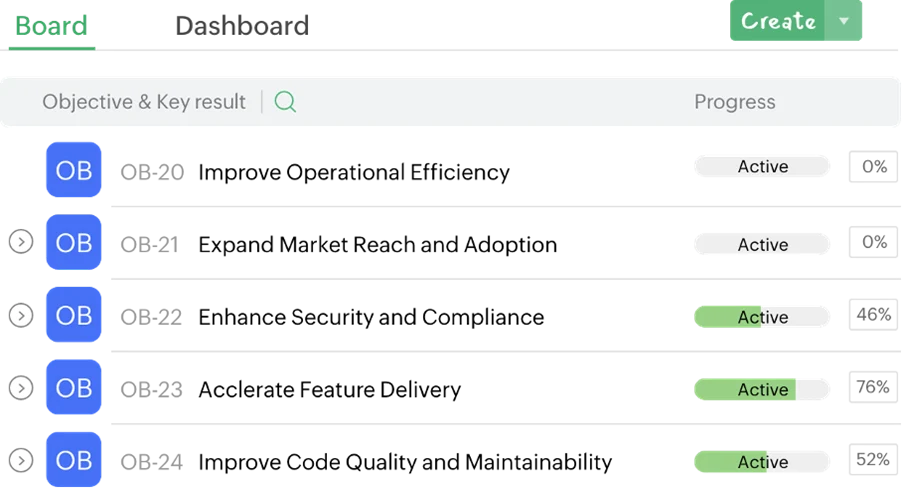Expand the second objective row using its chevron
Image resolution: width=902 pixels, height=488 pixels.
(x=21, y=242)
